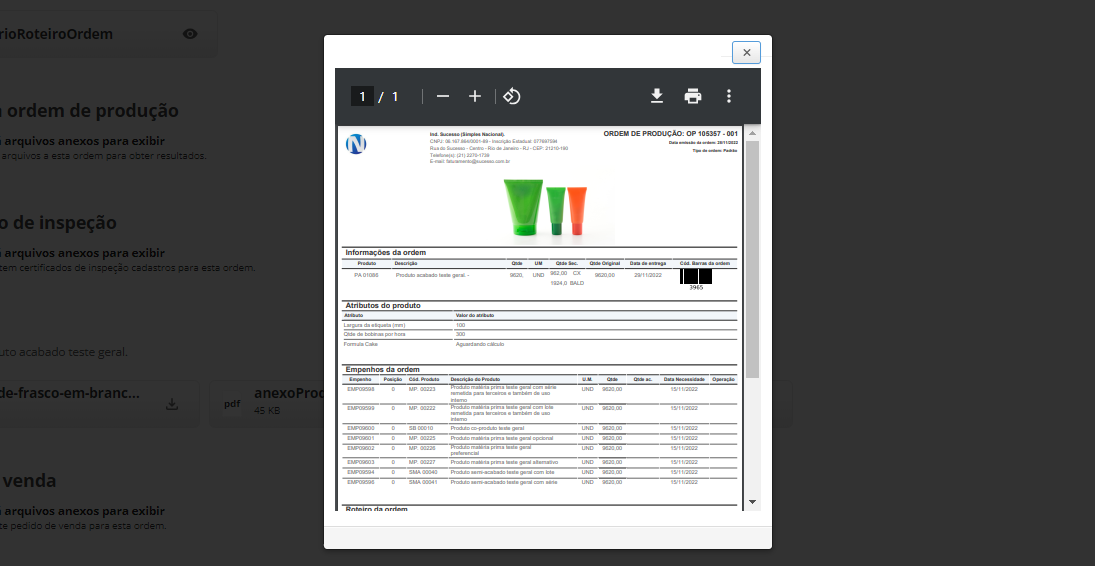Click product code 'PA 01086' cell
The height and width of the screenshot is (566, 1095).
pos(366,275)
